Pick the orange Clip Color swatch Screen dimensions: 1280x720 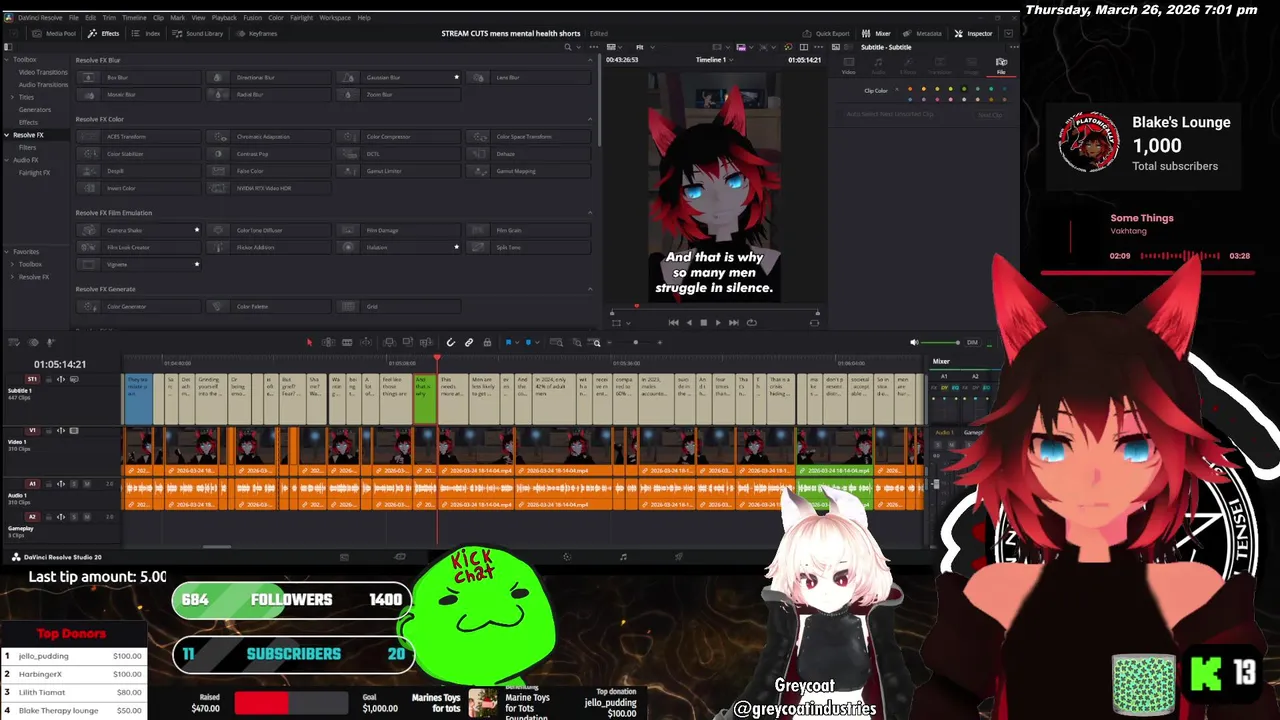[x=910, y=89]
